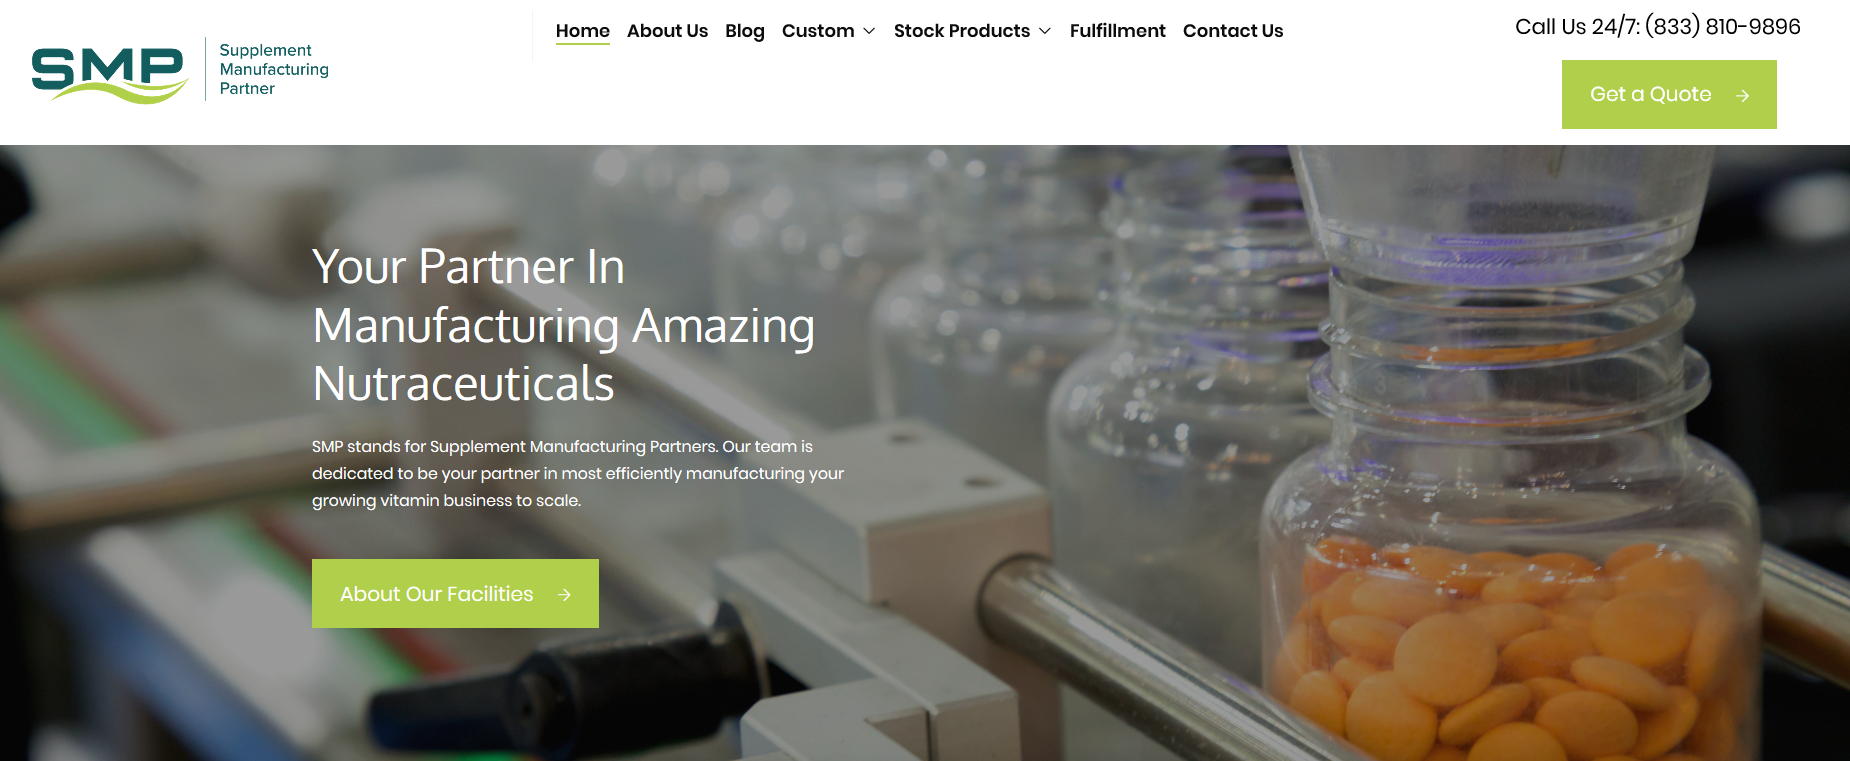Click the SMP stands for description paragraph
Viewport: 1850px width, 761px height.
click(x=578, y=473)
